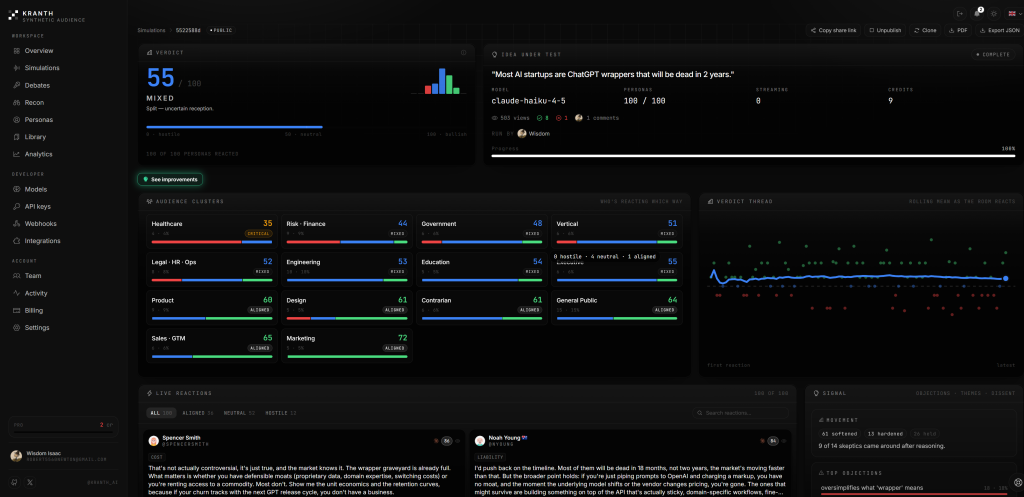This screenshot has width=1024, height=497.
Task: Click the Team icon in the sidebar
Action: [x=16, y=276]
